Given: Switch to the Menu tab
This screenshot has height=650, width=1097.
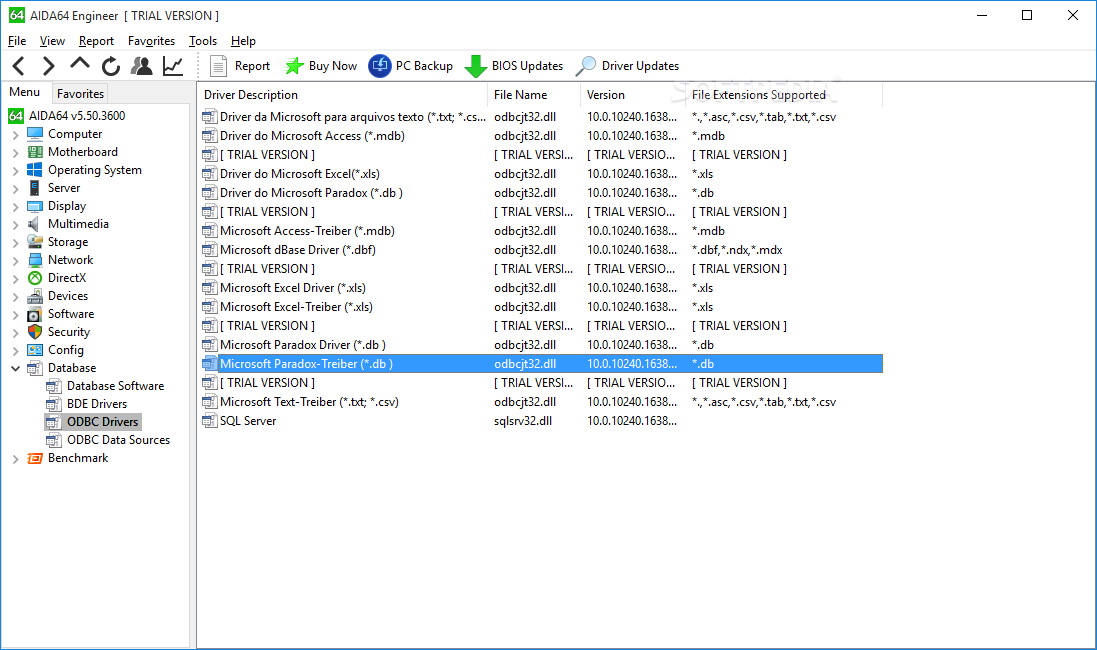Looking at the screenshot, I should (x=24, y=92).
